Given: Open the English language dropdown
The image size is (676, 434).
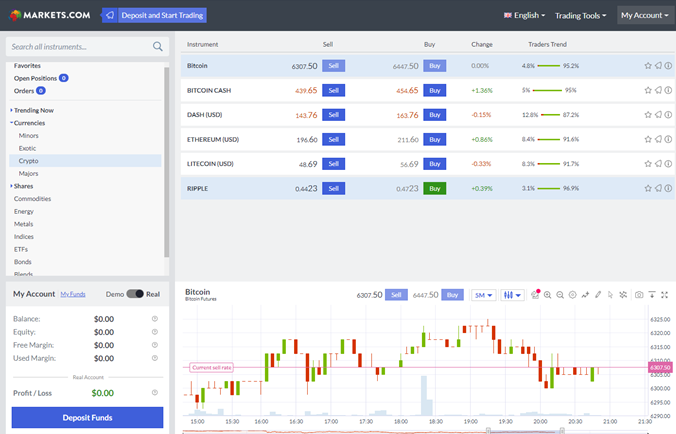Looking at the screenshot, I should pyautogui.click(x=525, y=15).
